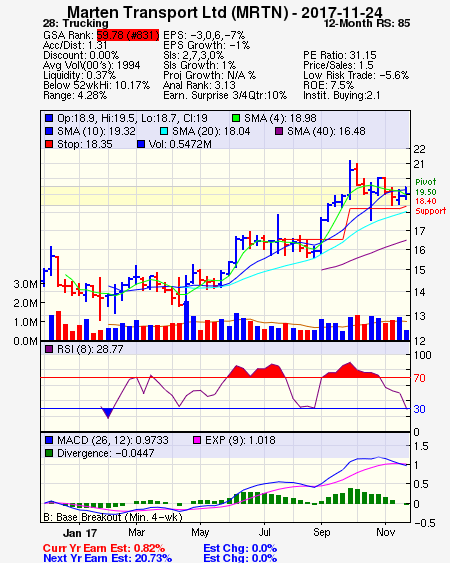
Task: Click the Sls: 2,7,3,0% text
Action: coord(193,55)
